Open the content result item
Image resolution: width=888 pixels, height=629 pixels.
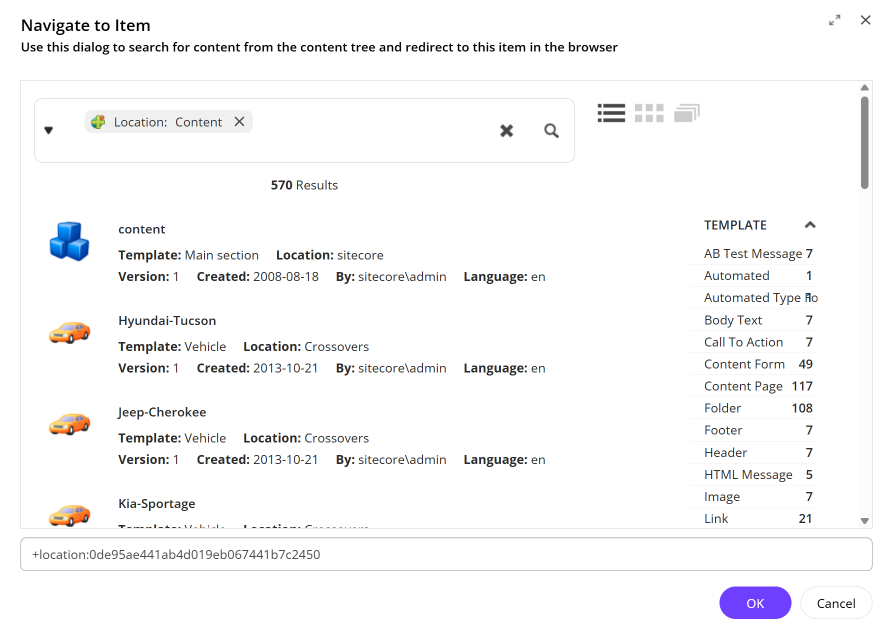(x=142, y=229)
